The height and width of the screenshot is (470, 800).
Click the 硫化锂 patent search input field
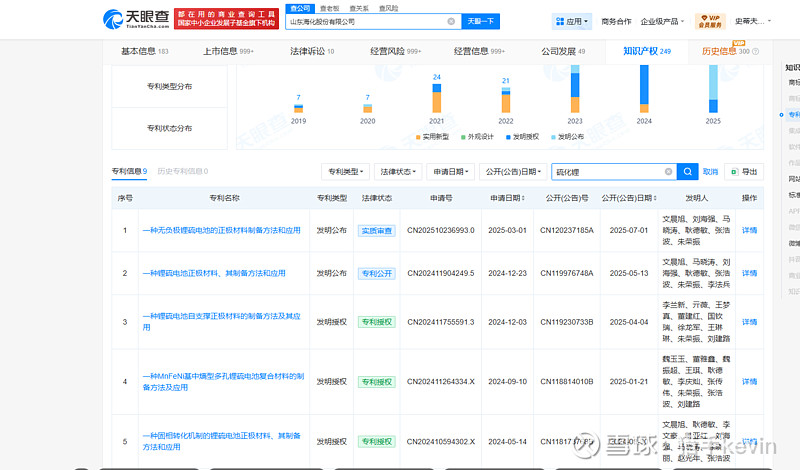pyautogui.click(x=608, y=172)
